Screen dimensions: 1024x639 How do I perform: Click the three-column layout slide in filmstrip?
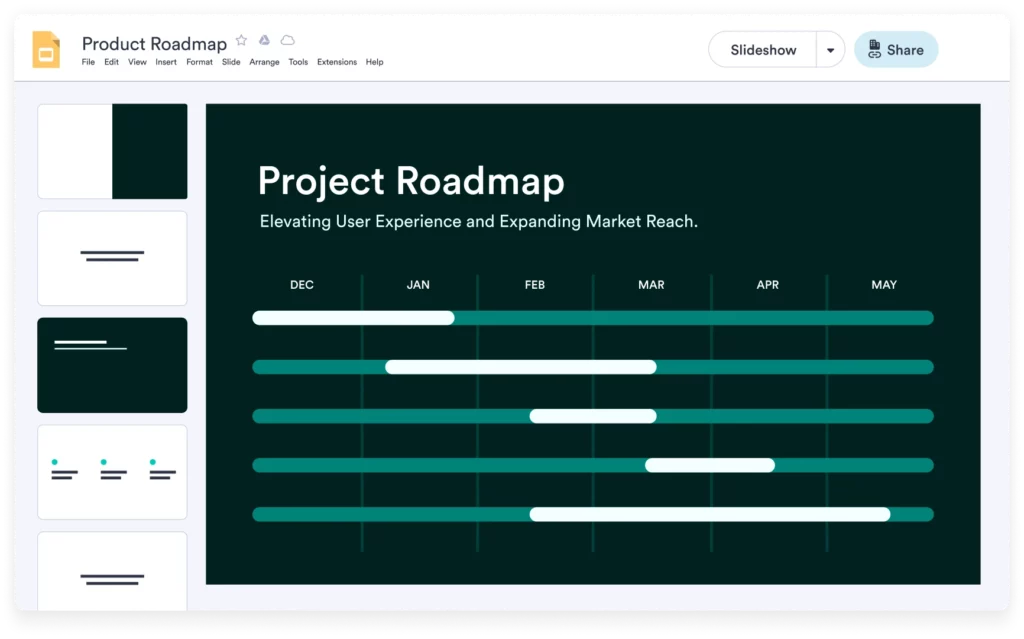112,471
